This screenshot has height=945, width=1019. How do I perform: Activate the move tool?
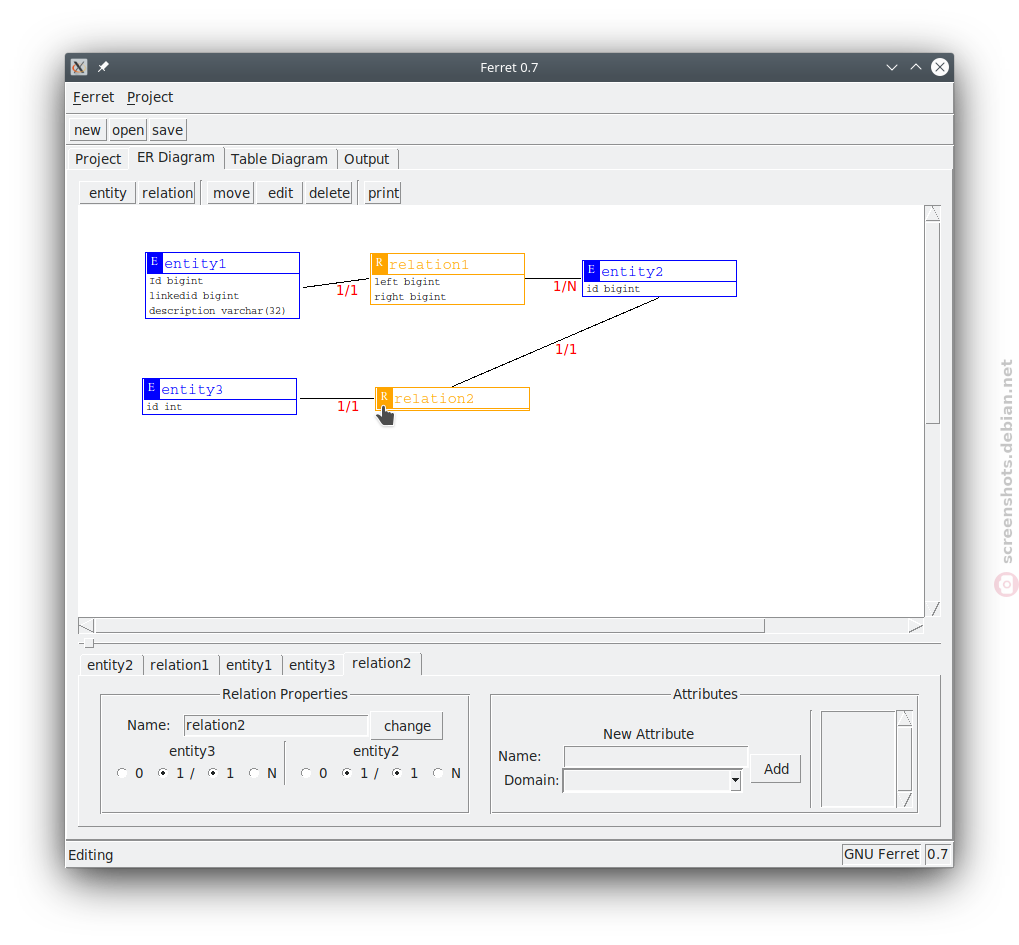(x=231, y=193)
